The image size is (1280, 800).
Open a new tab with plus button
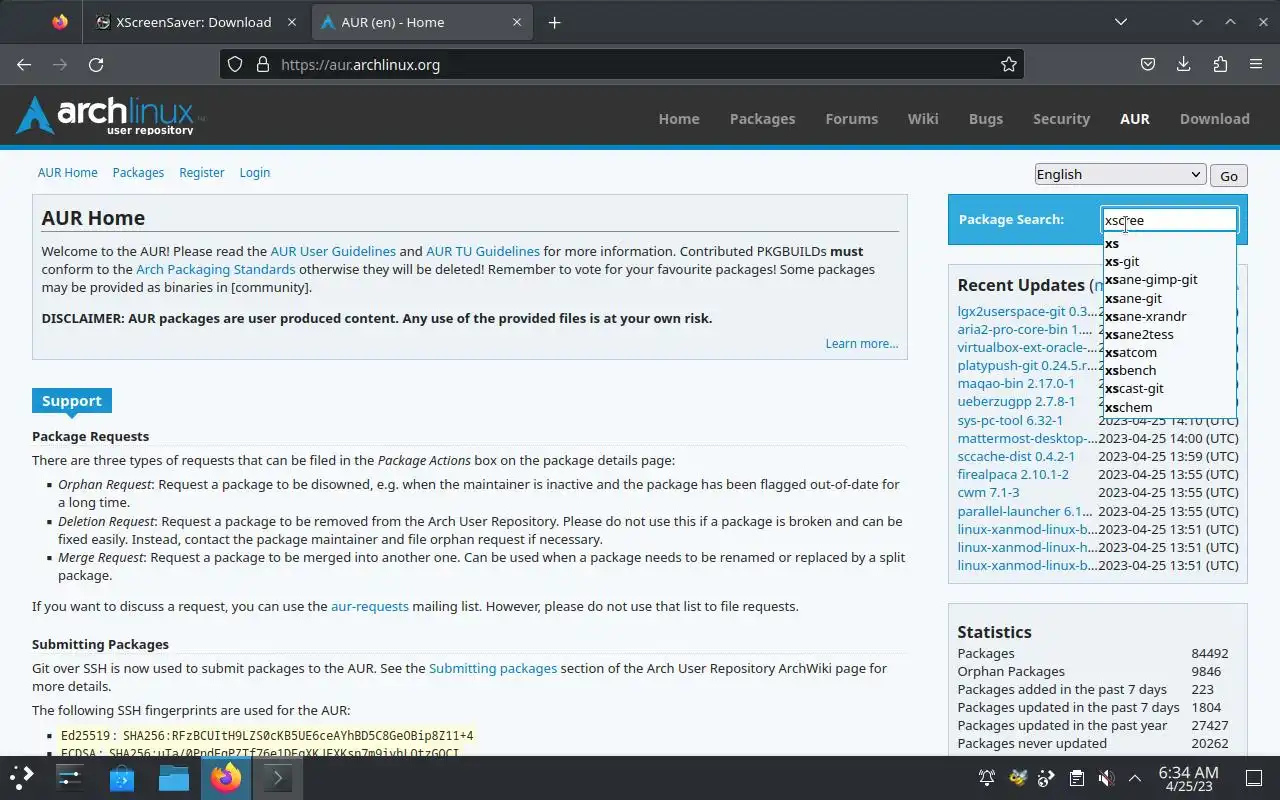click(x=554, y=22)
